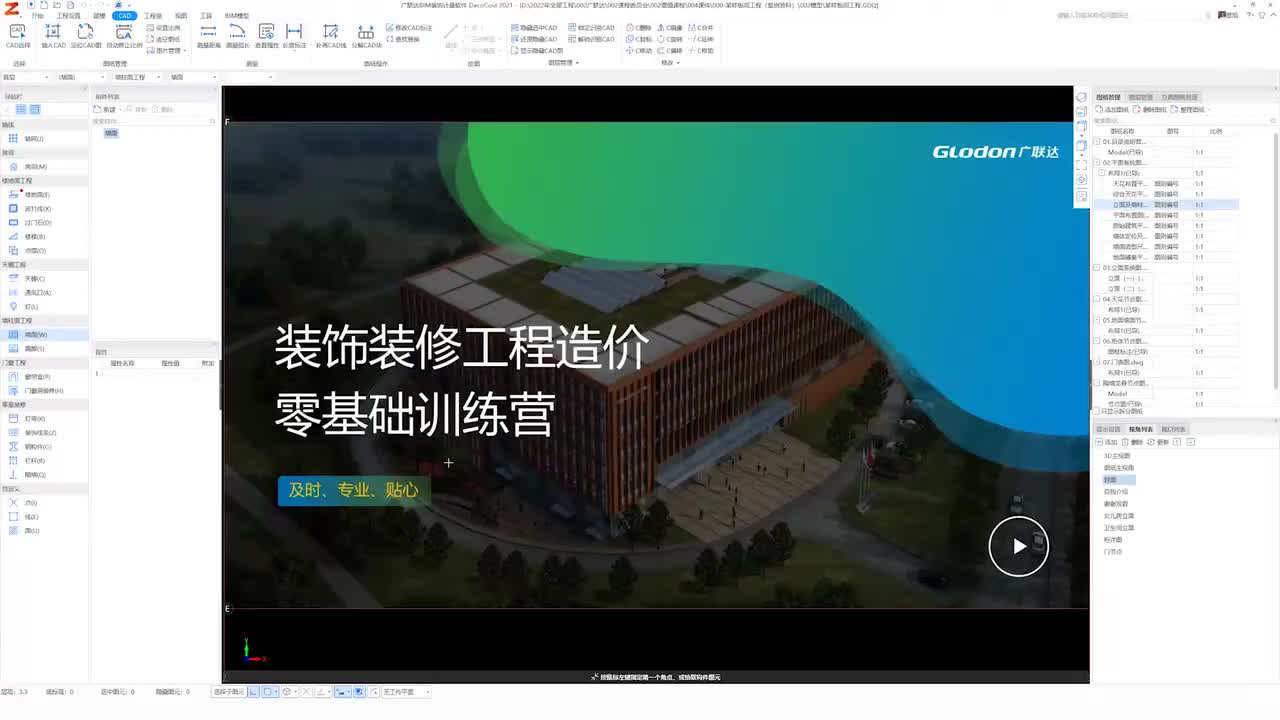This screenshot has width=1280, height=720.
Task: Click the play button on the slide
Action: pos(1018,546)
